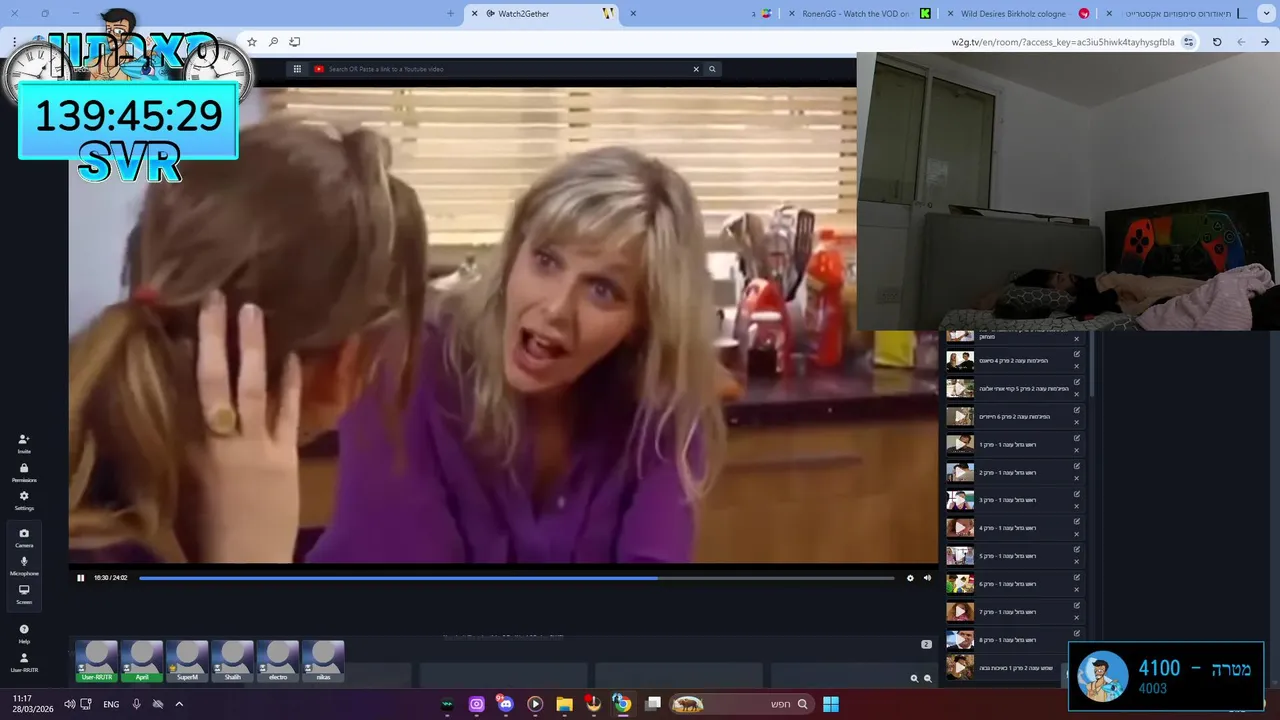Image resolution: width=1280 pixels, height=720 pixels.
Task: Reload the page
Action: (1217, 42)
